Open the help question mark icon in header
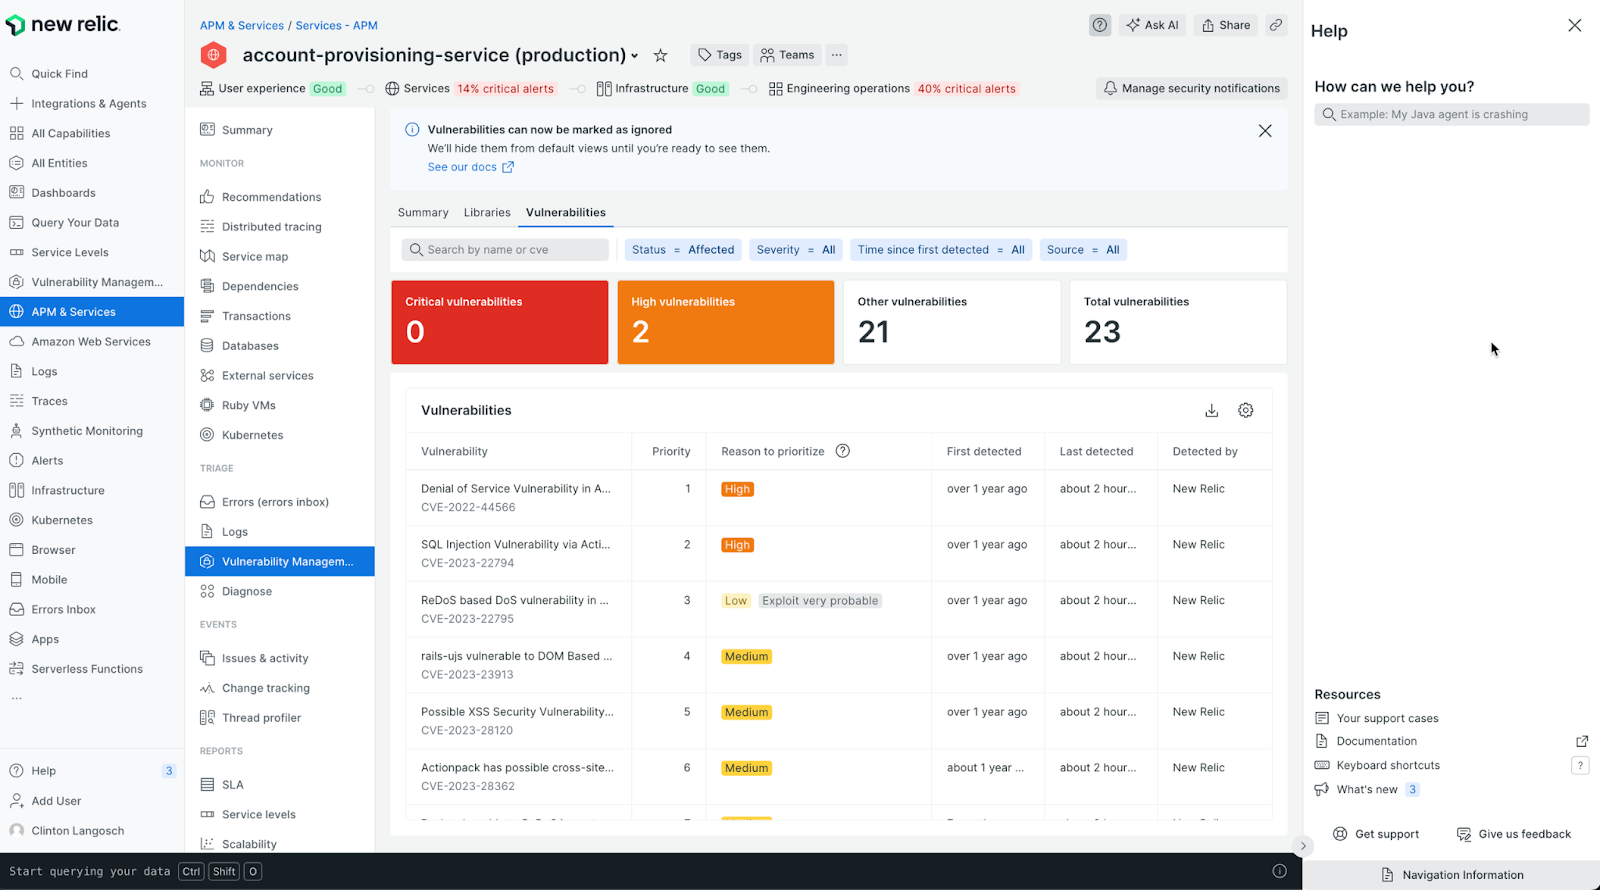The width and height of the screenshot is (1600, 890). (x=1100, y=25)
